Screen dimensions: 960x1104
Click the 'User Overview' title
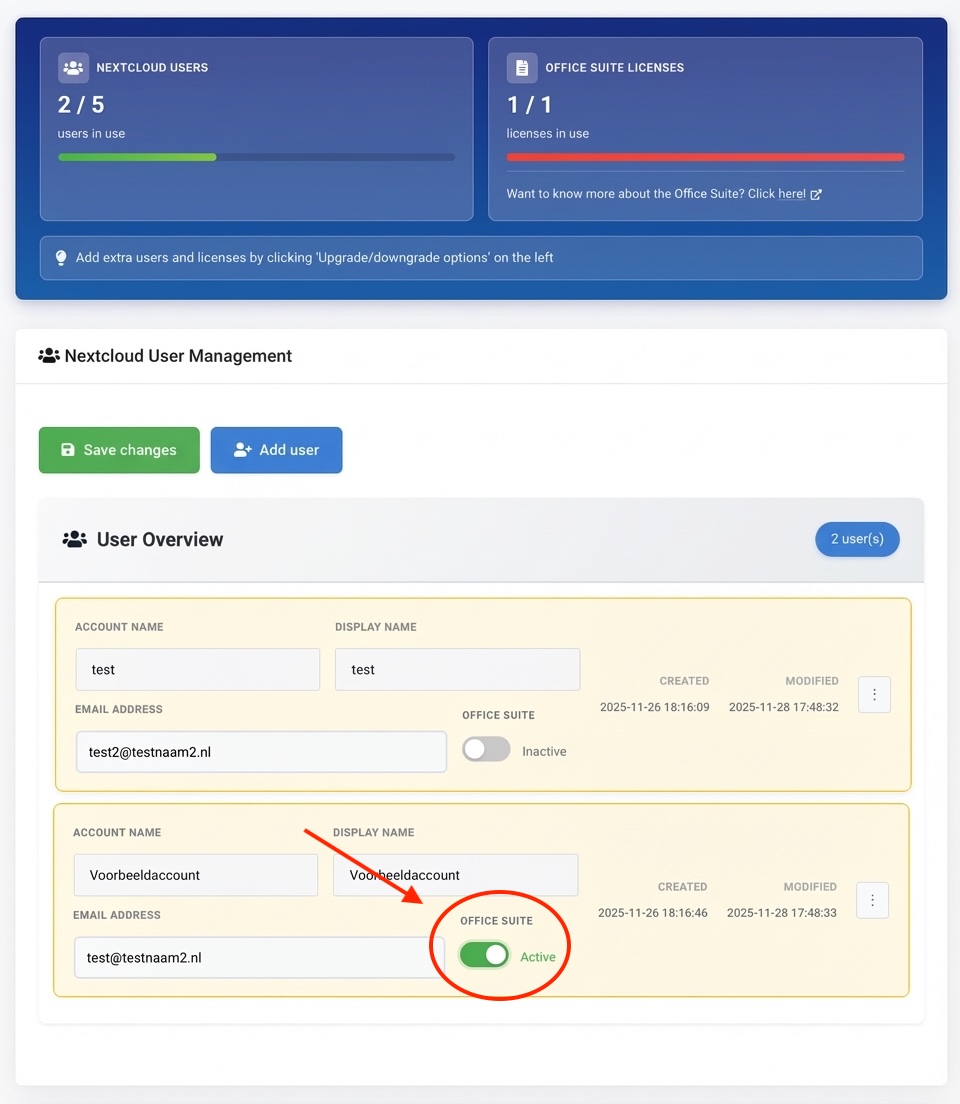[160, 539]
